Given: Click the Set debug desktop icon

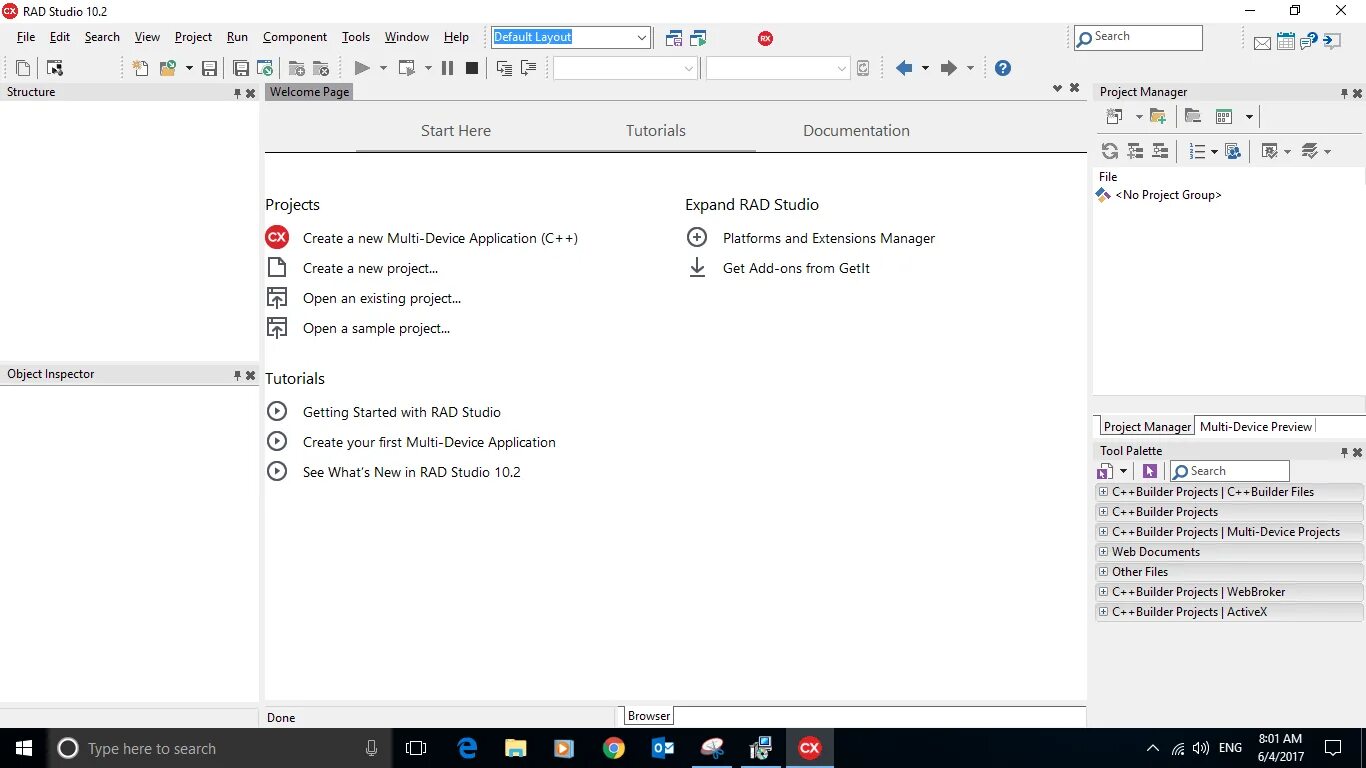Looking at the screenshot, I should click(x=698, y=38).
